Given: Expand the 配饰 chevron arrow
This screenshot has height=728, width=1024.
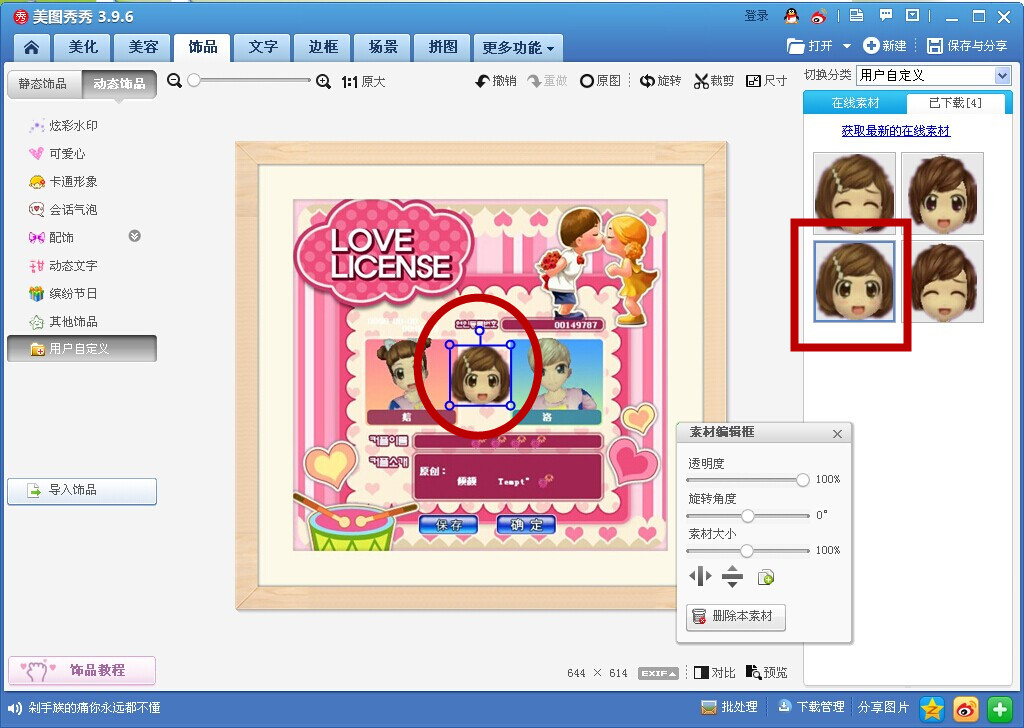Looking at the screenshot, I should click(135, 236).
